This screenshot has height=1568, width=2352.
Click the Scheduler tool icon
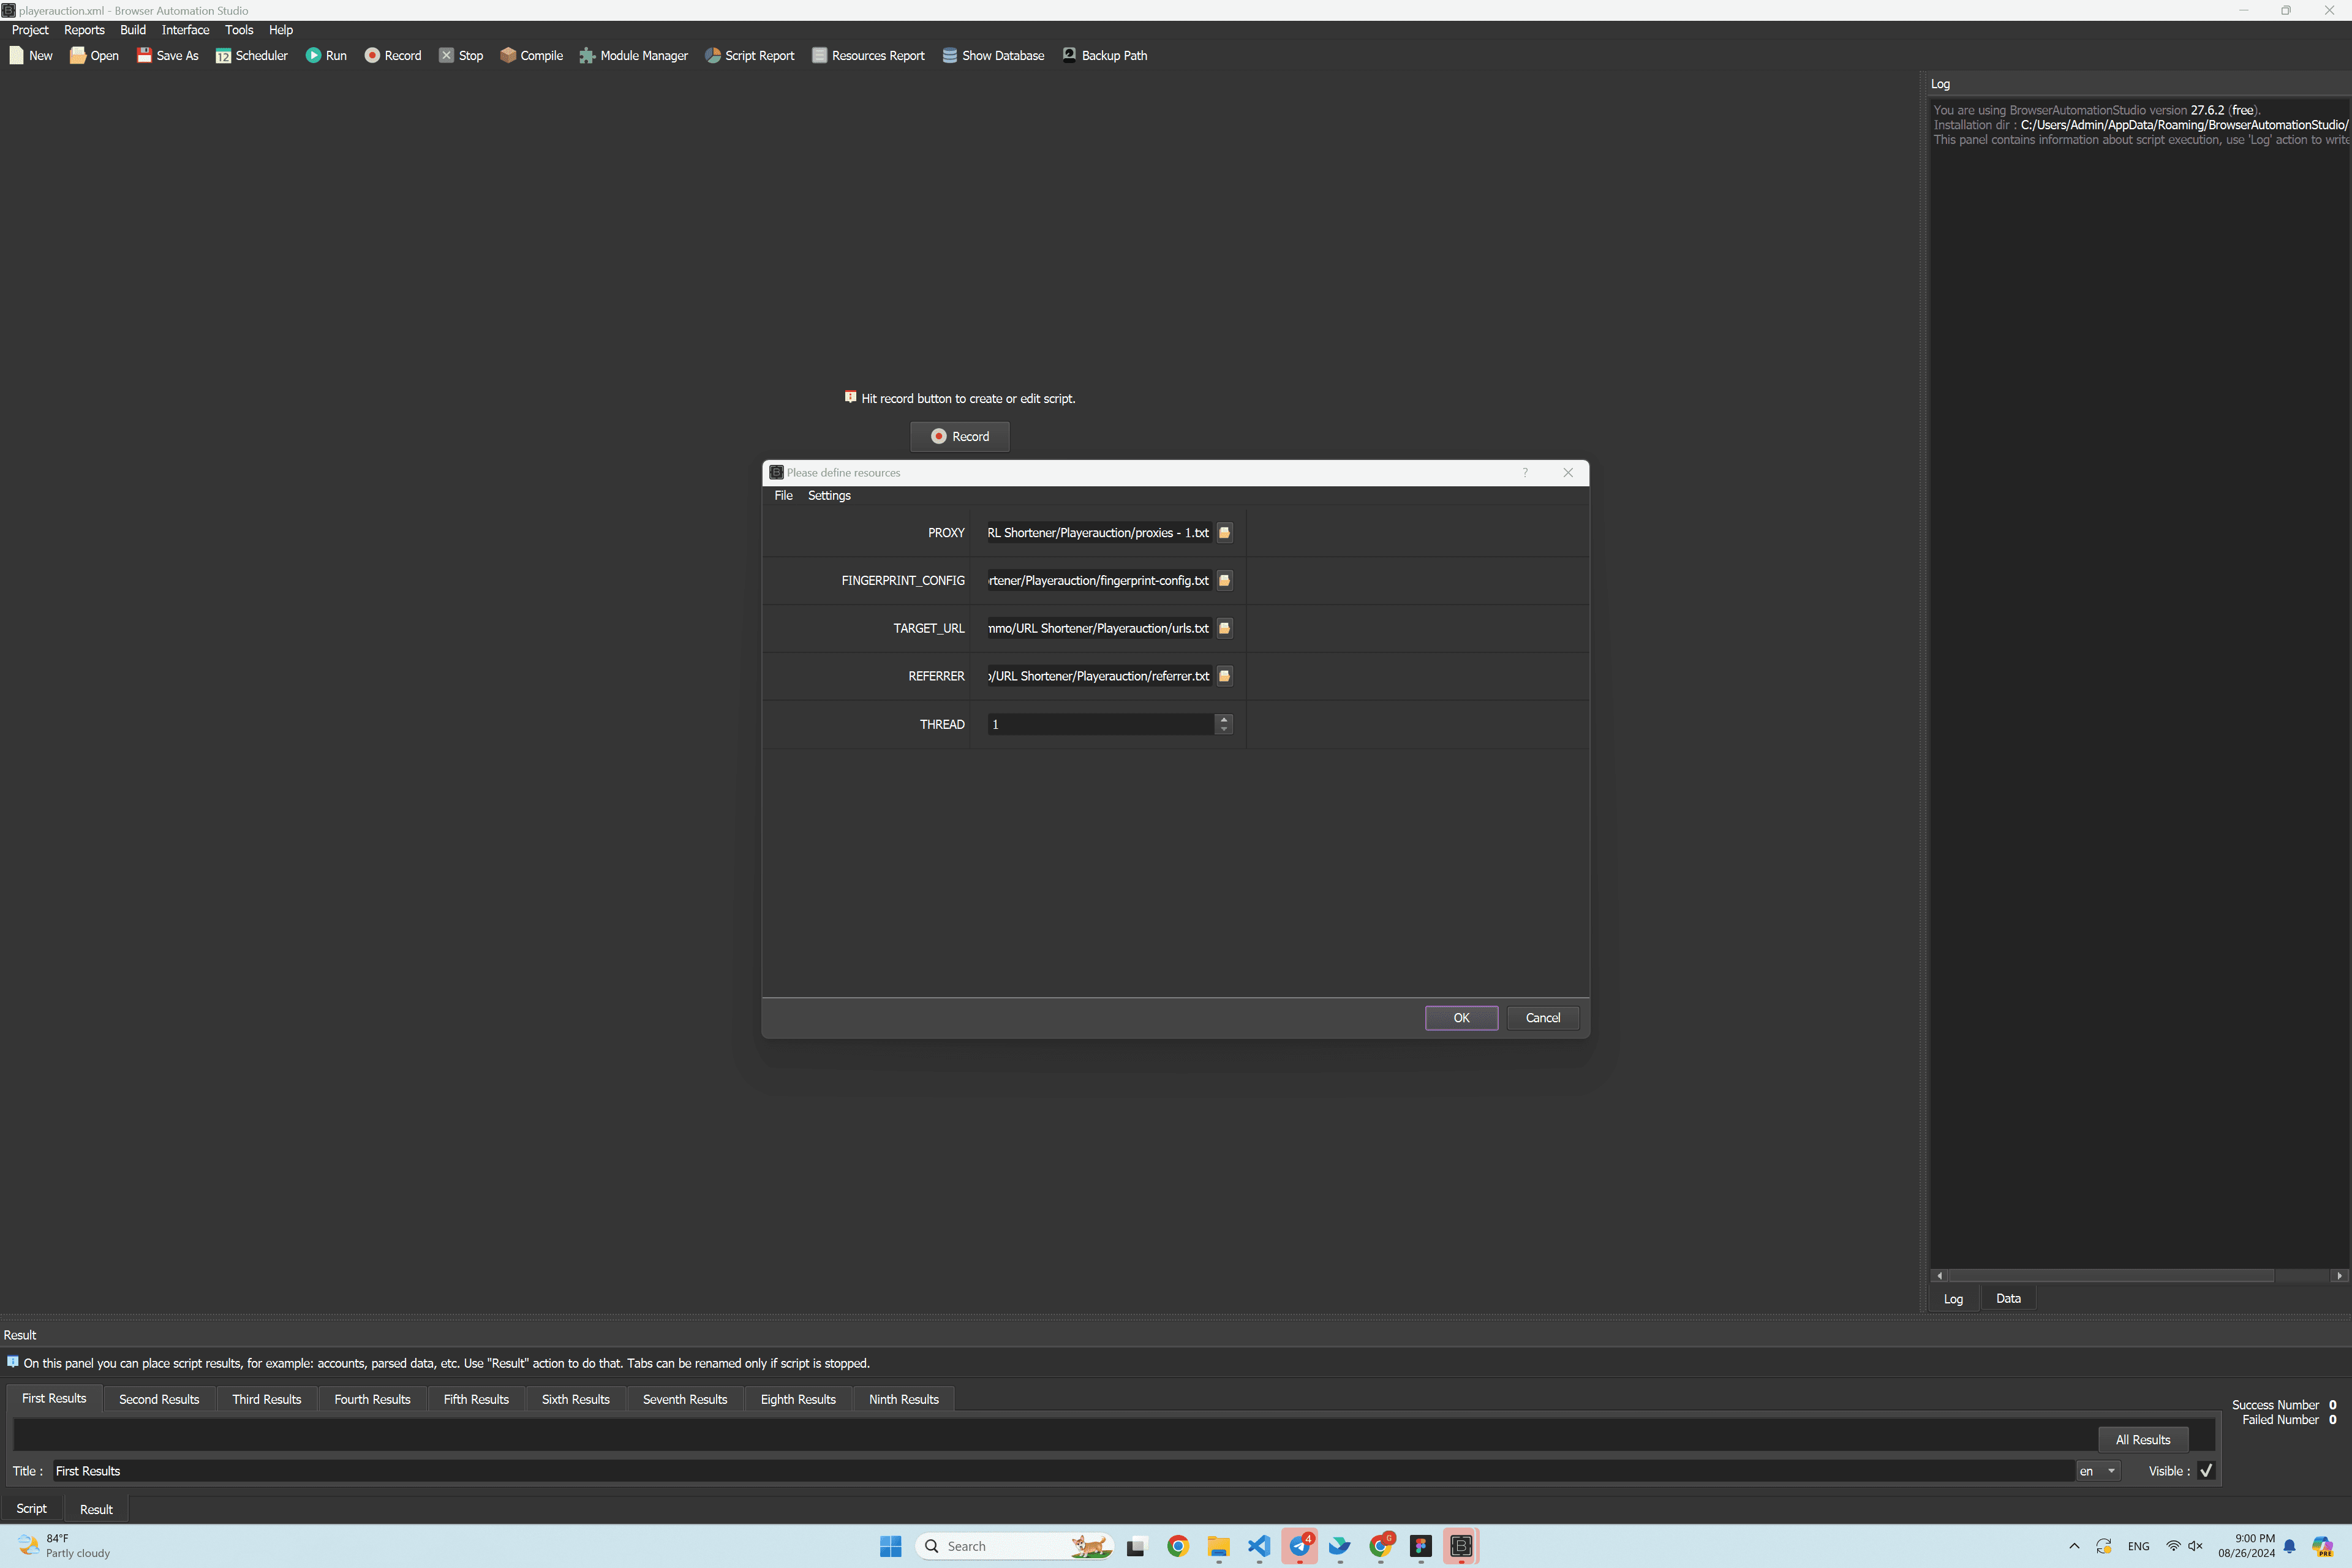pyautogui.click(x=222, y=56)
